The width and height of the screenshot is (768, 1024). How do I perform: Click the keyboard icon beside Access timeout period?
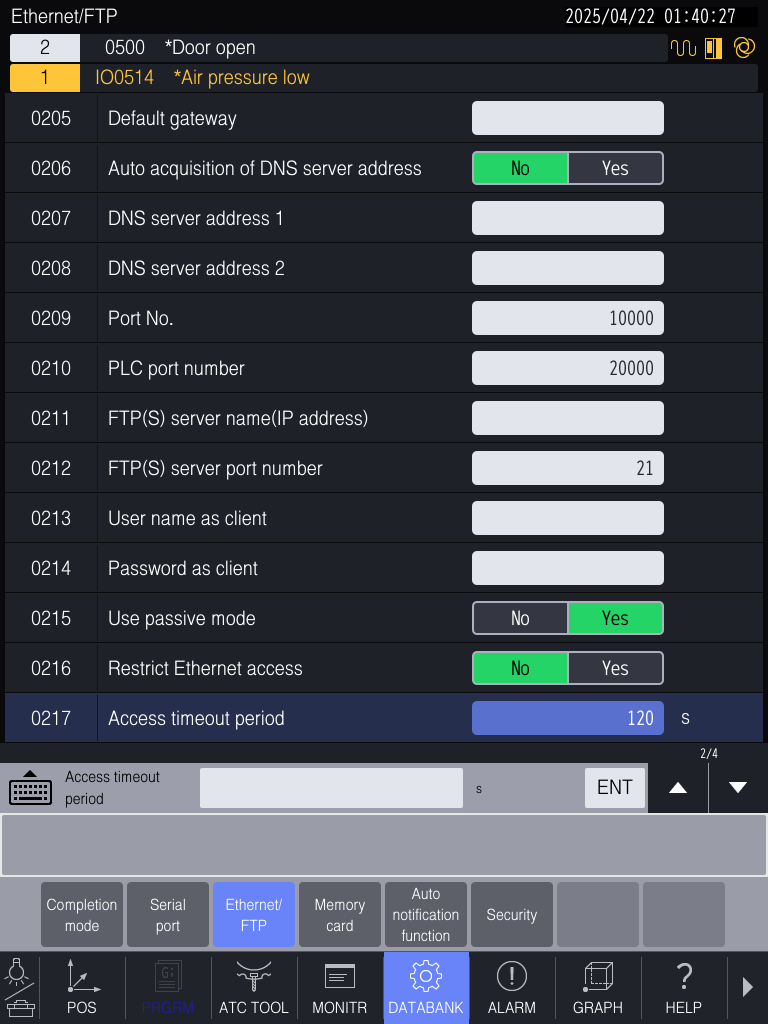30,788
